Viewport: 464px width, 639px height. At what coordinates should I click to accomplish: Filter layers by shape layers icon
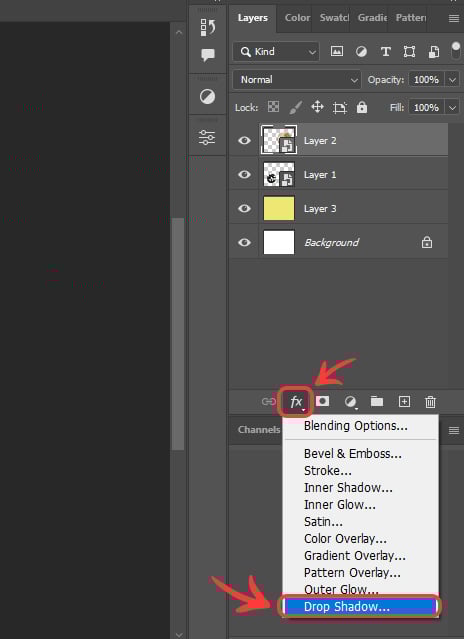[x=409, y=52]
